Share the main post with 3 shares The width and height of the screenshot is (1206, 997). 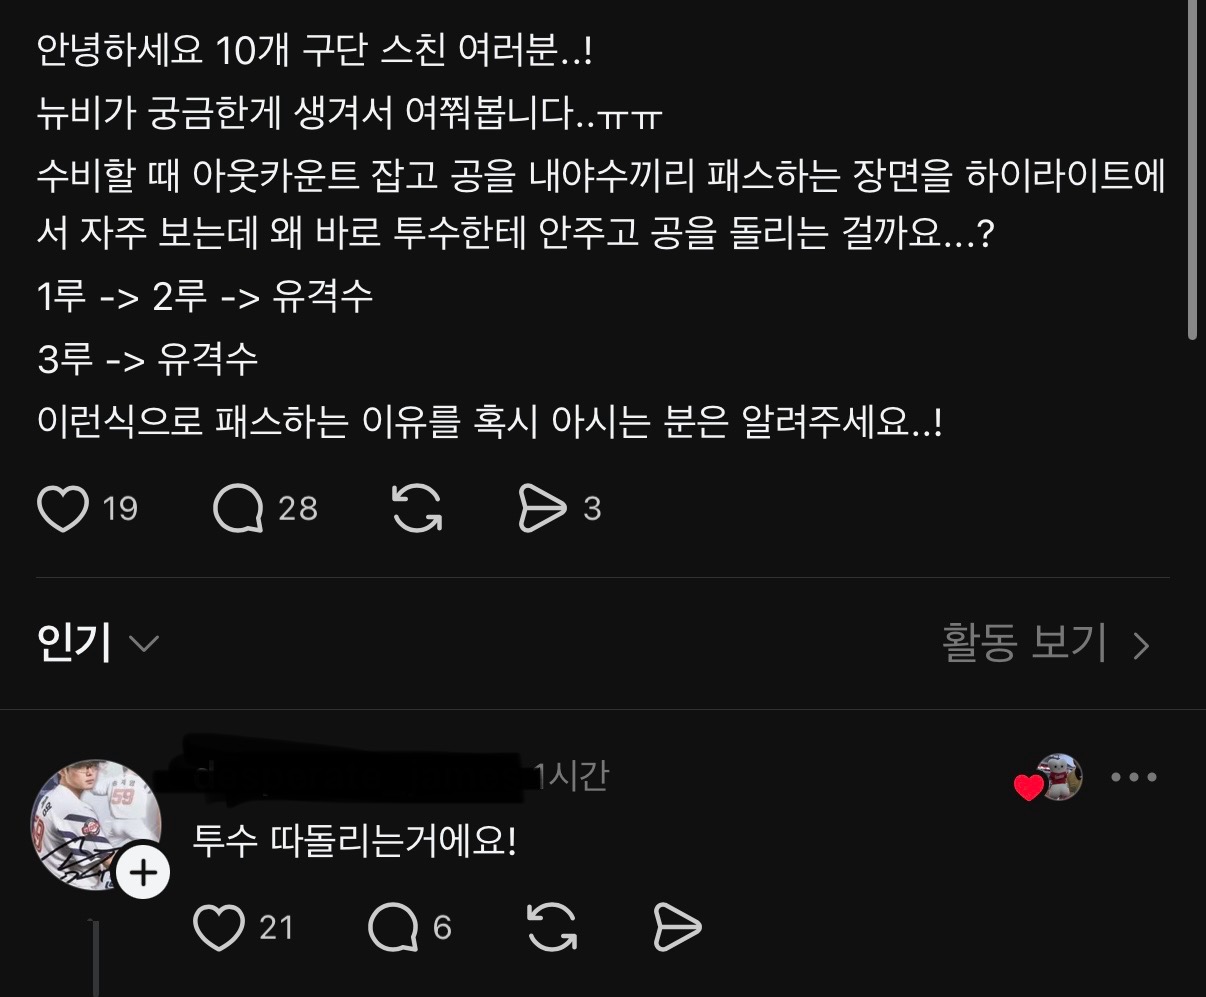coord(542,508)
